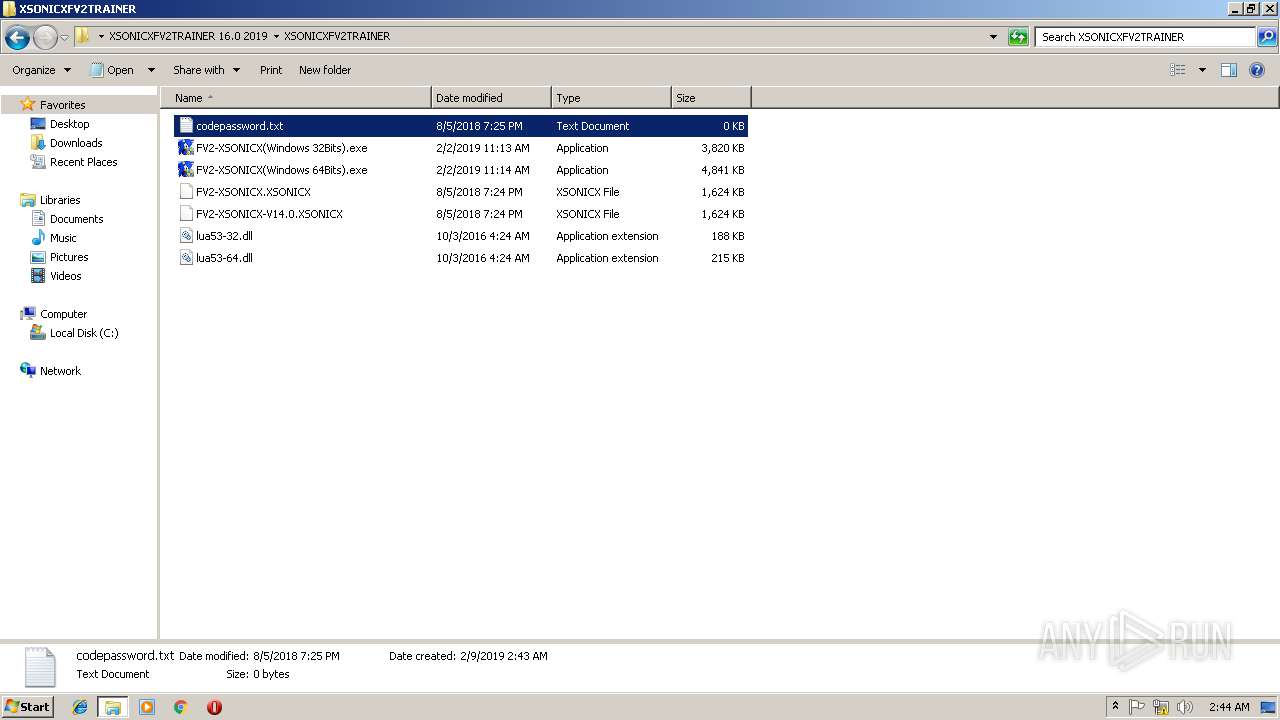Select Computer in navigation pane
This screenshot has width=1280, height=720.
pyautogui.click(x=63, y=314)
